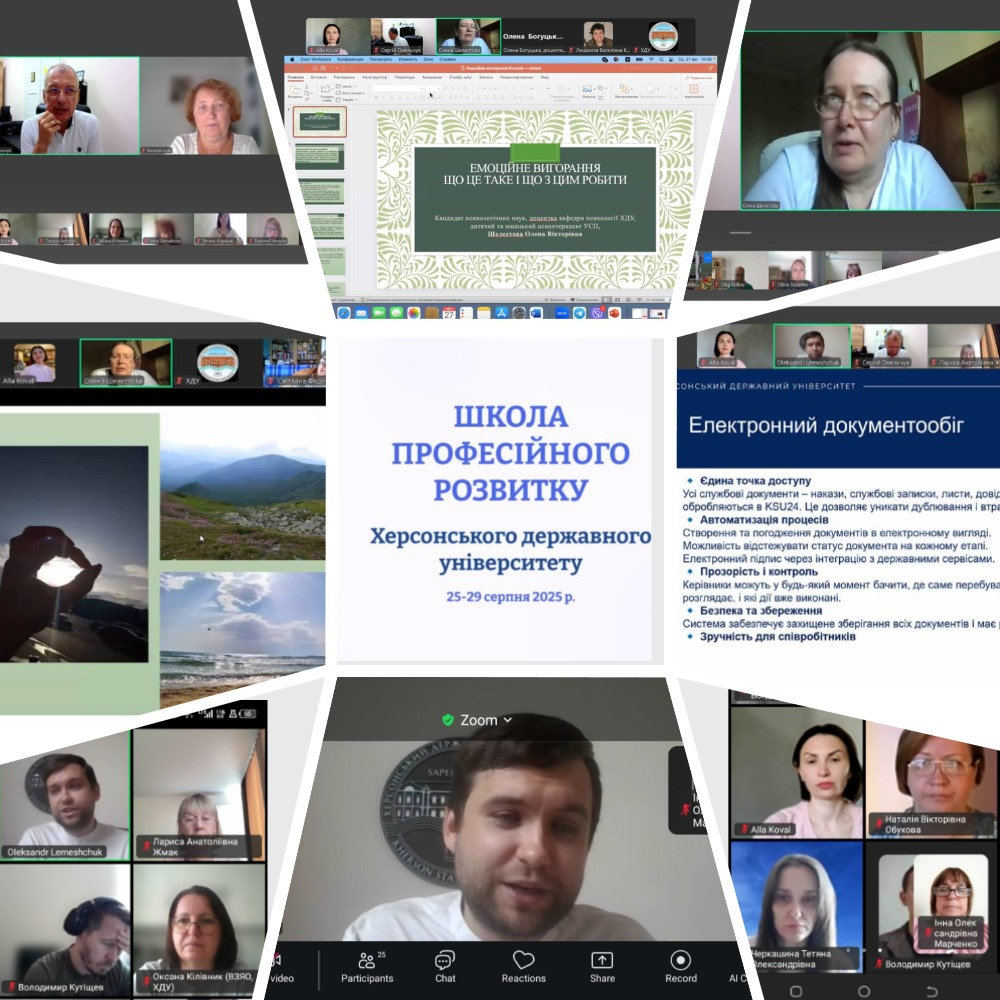
Task: Start screen Share from Zoom toolbar
Action: click(x=602, y=967)
